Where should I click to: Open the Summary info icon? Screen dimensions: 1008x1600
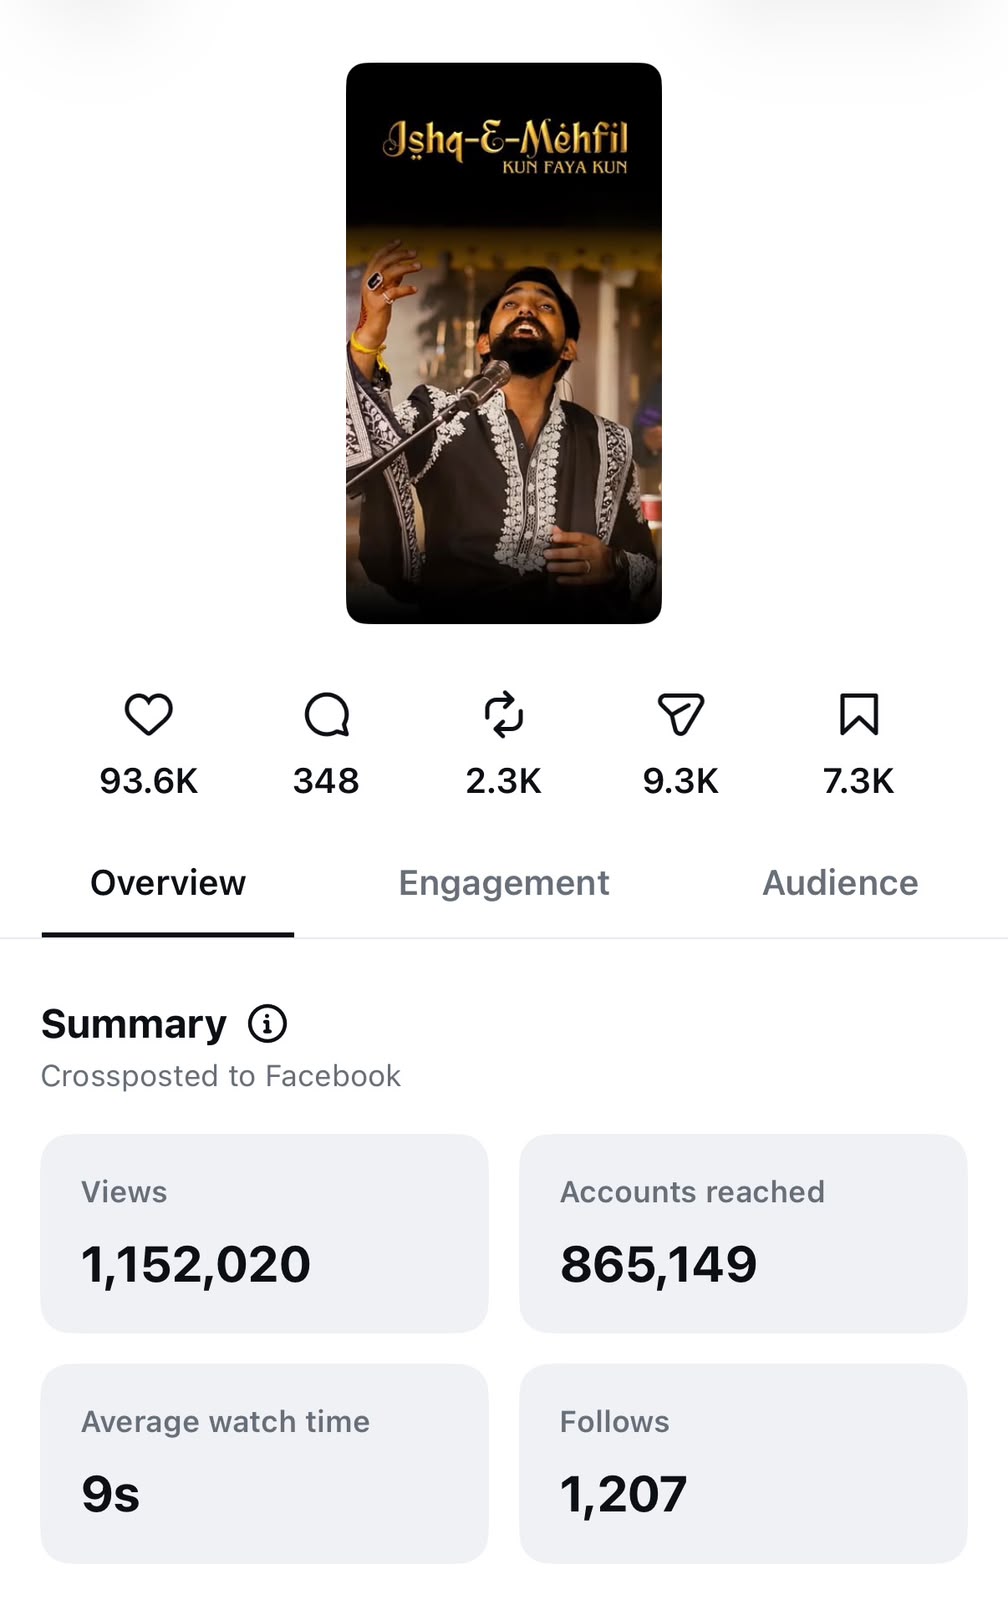pyautogui.click(x=267, y=1024)
